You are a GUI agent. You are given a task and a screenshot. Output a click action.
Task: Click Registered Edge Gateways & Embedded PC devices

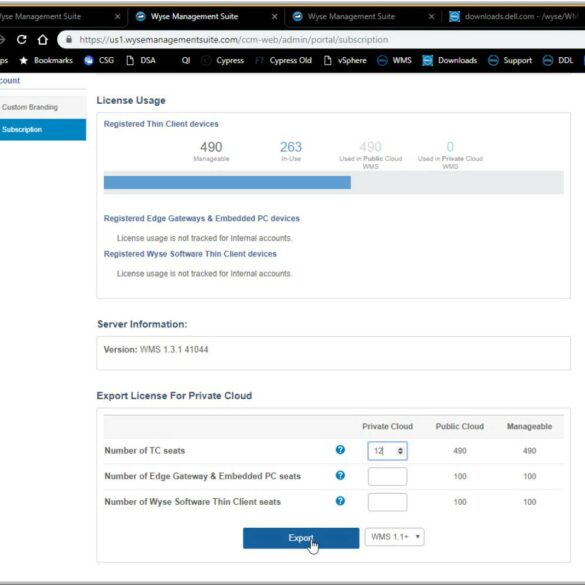[x=201, y=218]
